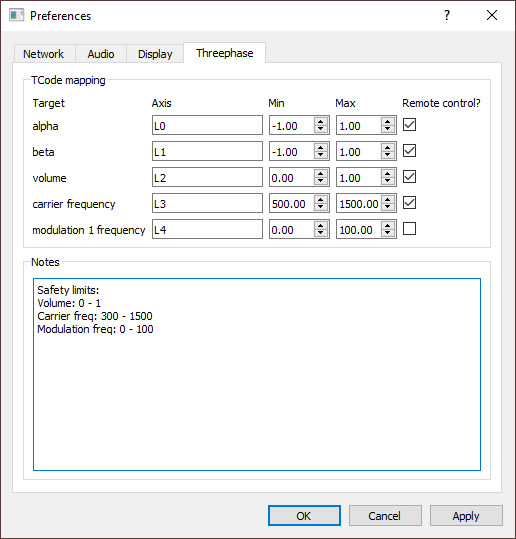Screen dimensions: 516x539
Task: Decrease modulation 1 frequency Max from 100.00
Action: (388, 233)
